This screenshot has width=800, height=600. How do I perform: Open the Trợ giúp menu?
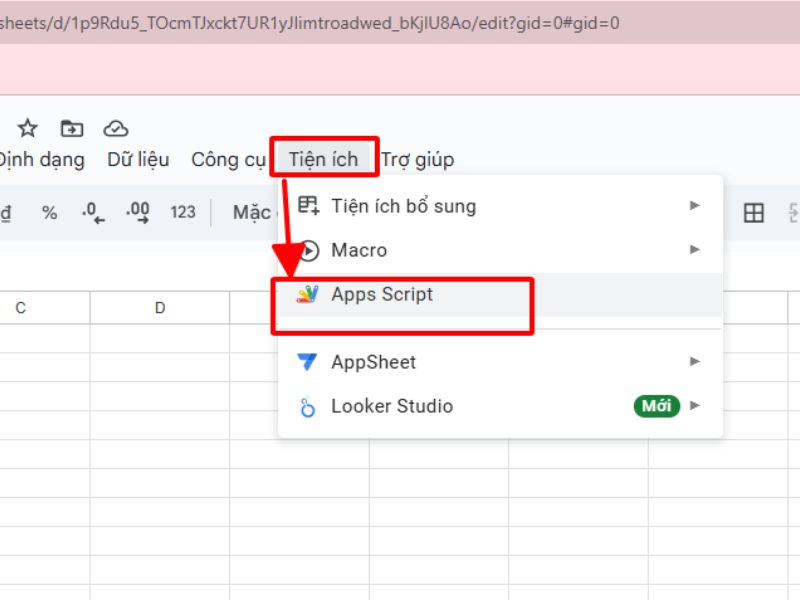pyautogui.click(x=417, y=159)
